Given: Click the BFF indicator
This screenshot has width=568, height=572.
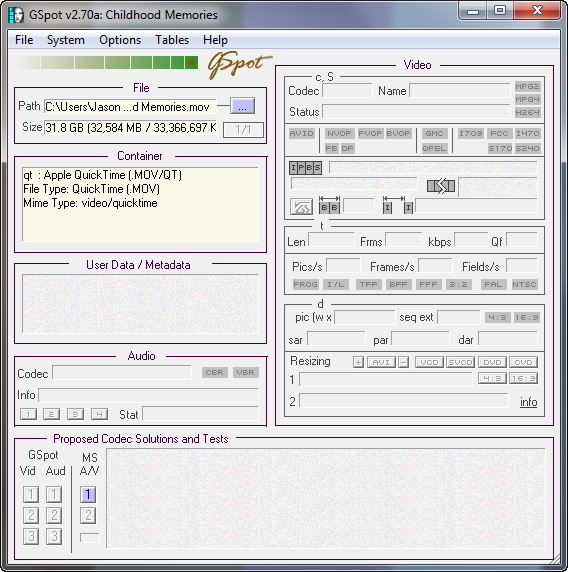Looking at the screenshot, I should 398,284.
